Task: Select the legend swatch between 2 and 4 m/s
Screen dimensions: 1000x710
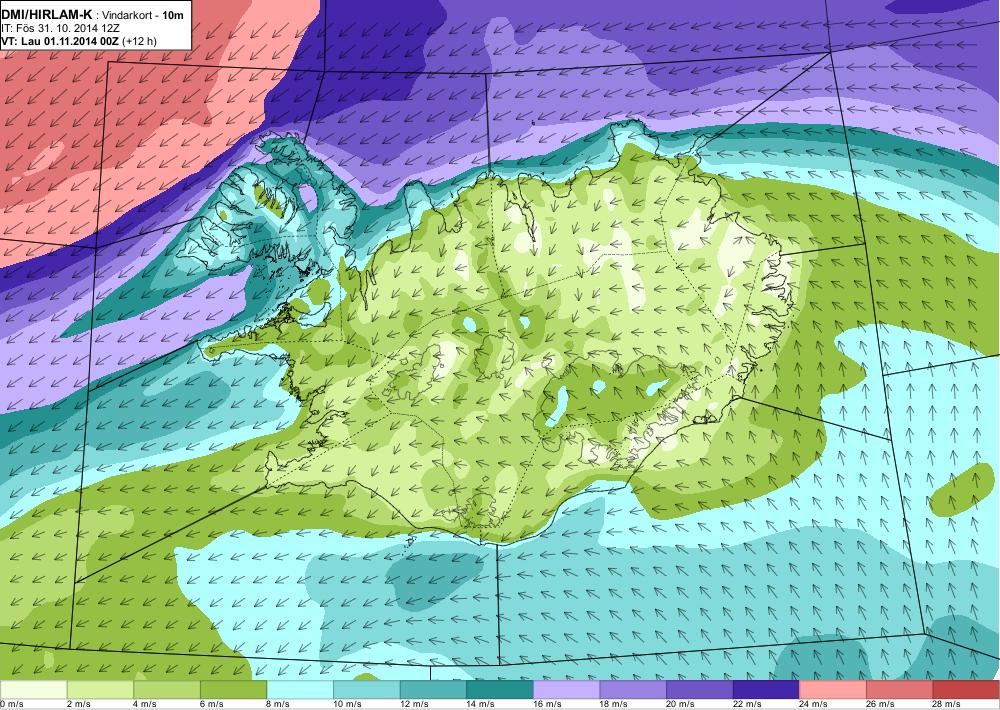Action: tap(99, 690)
